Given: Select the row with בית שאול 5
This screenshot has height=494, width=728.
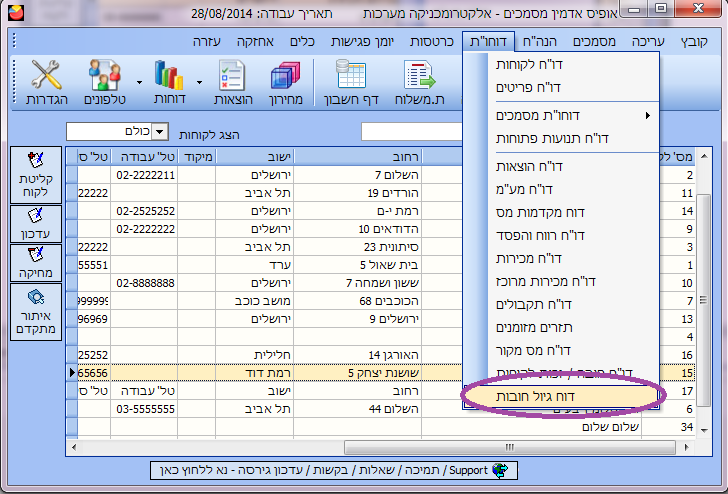Looking at the screenshot, I should tap(381, 265).
